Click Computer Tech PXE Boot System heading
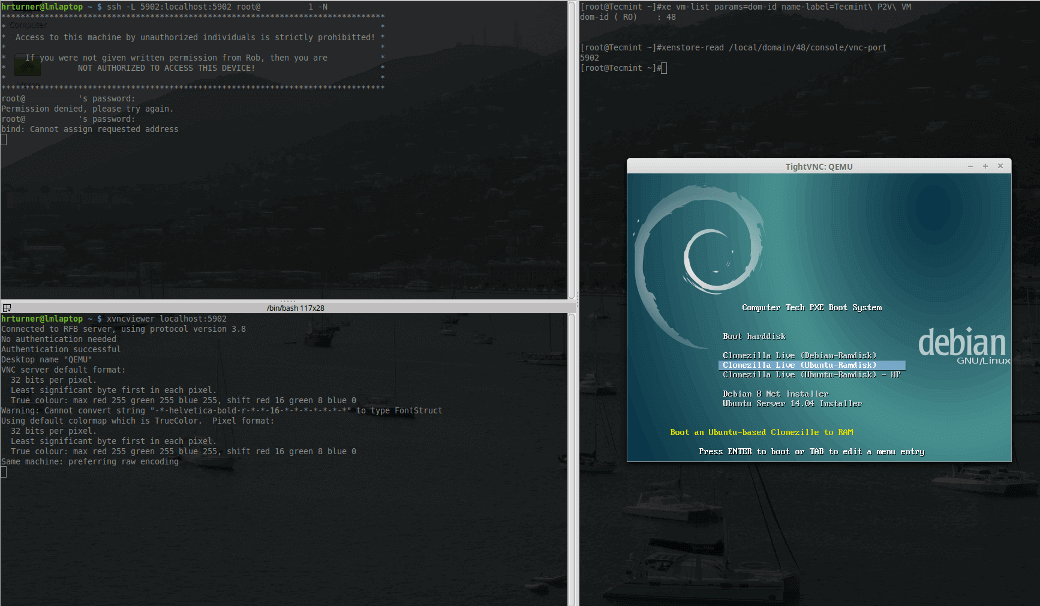The height and width of the screenshot is (606, 1040). (812, 307)
